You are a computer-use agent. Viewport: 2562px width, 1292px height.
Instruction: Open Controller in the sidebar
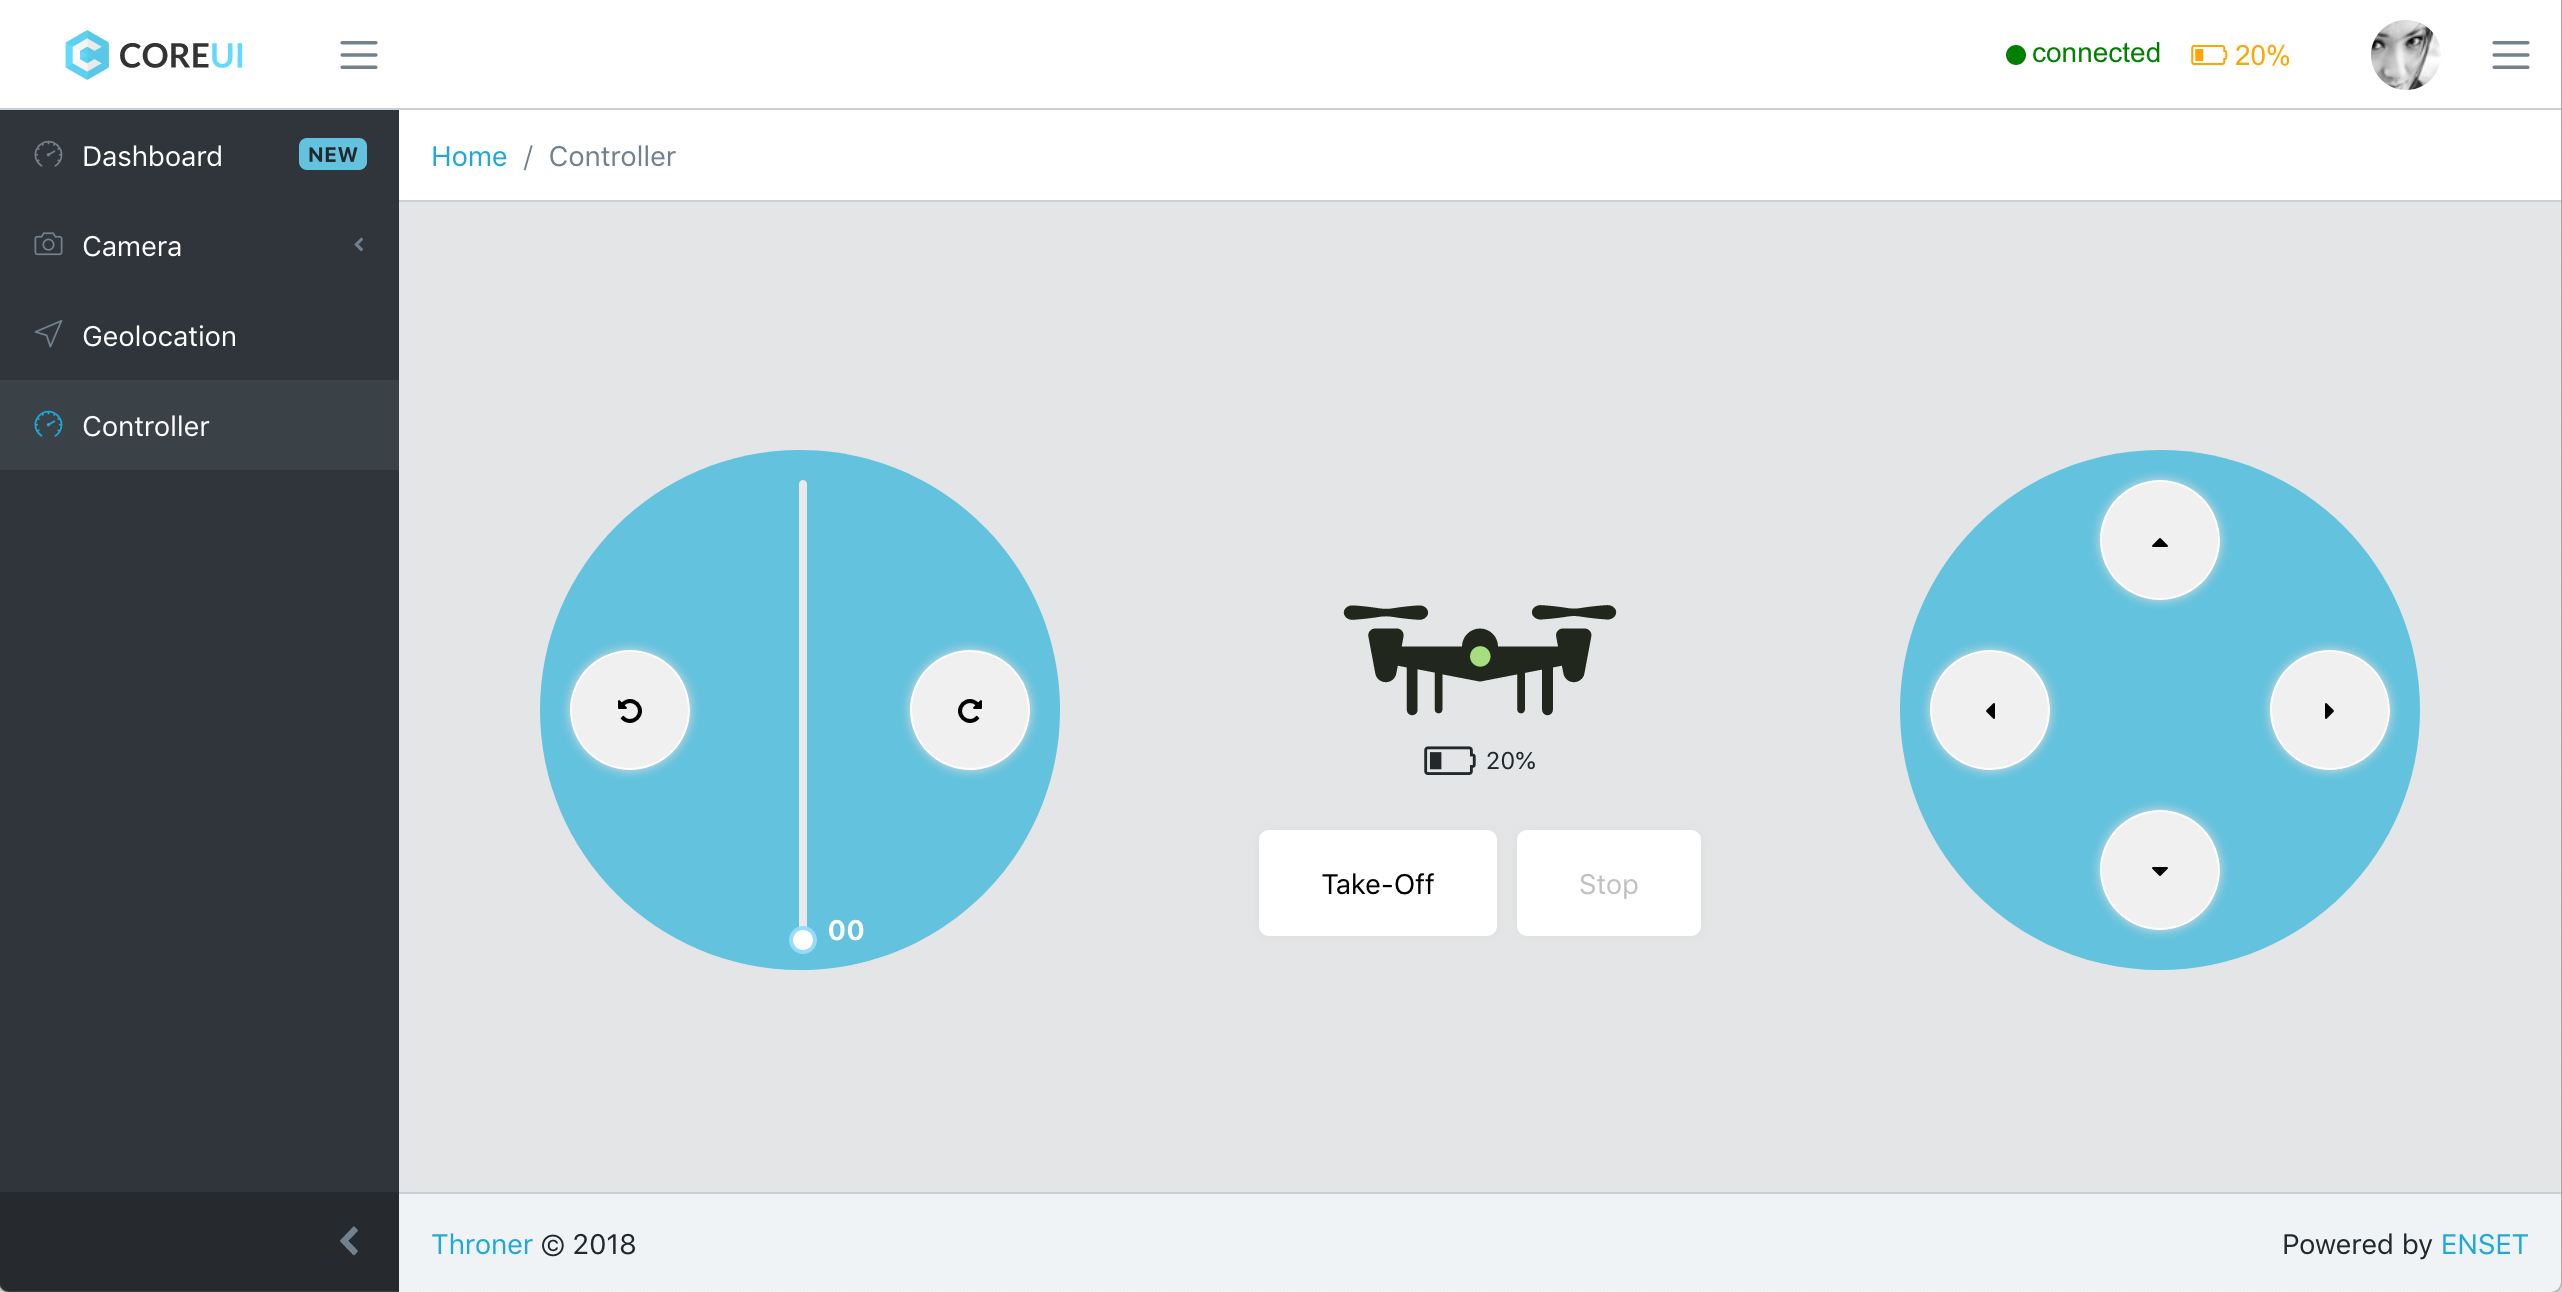click(x=145, y=426)
